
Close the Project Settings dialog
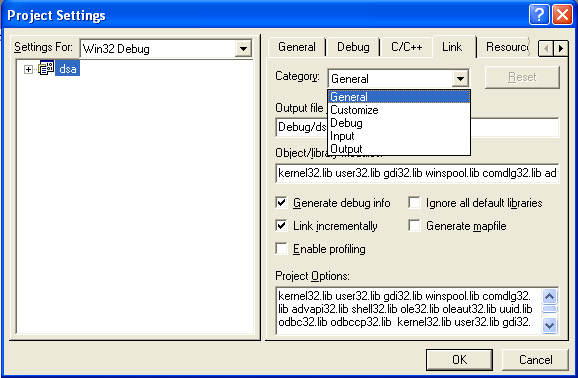pos(563,15)
